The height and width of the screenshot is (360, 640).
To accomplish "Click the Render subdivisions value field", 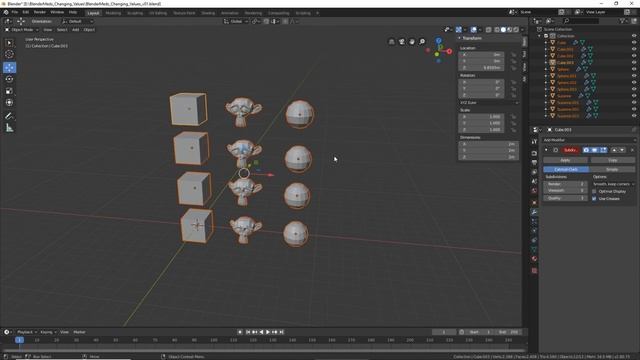I will (x=565, y=184).
